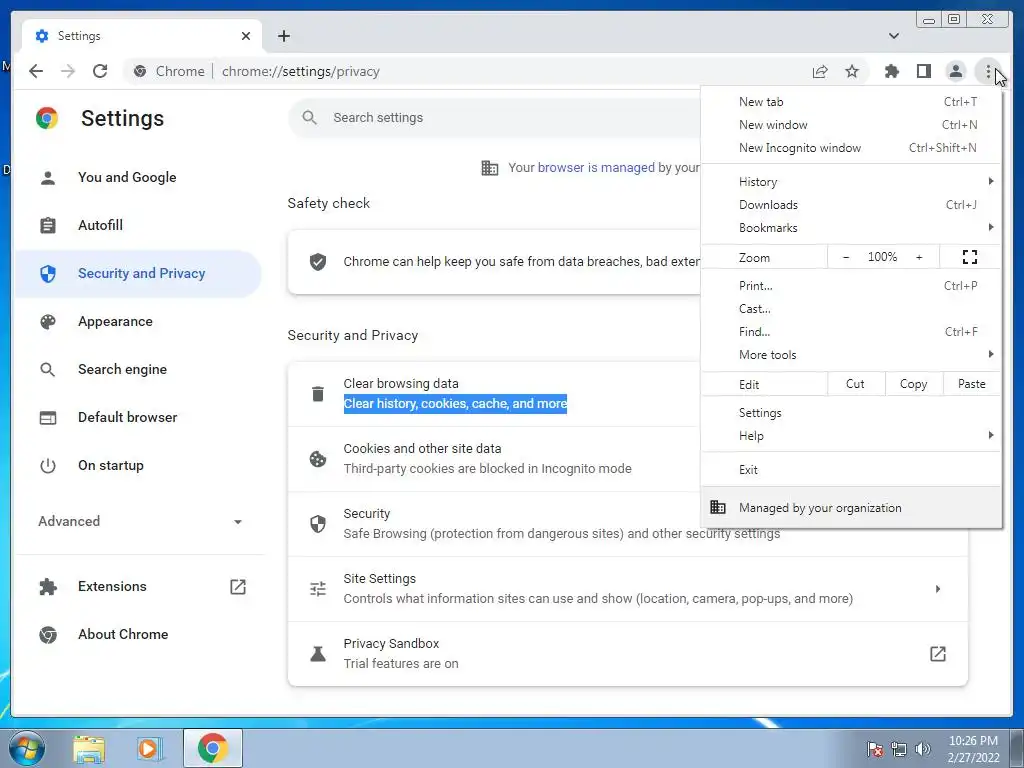Decrease zoom with minus button
Screen dimensions: 1024x768
pos(846,257)
